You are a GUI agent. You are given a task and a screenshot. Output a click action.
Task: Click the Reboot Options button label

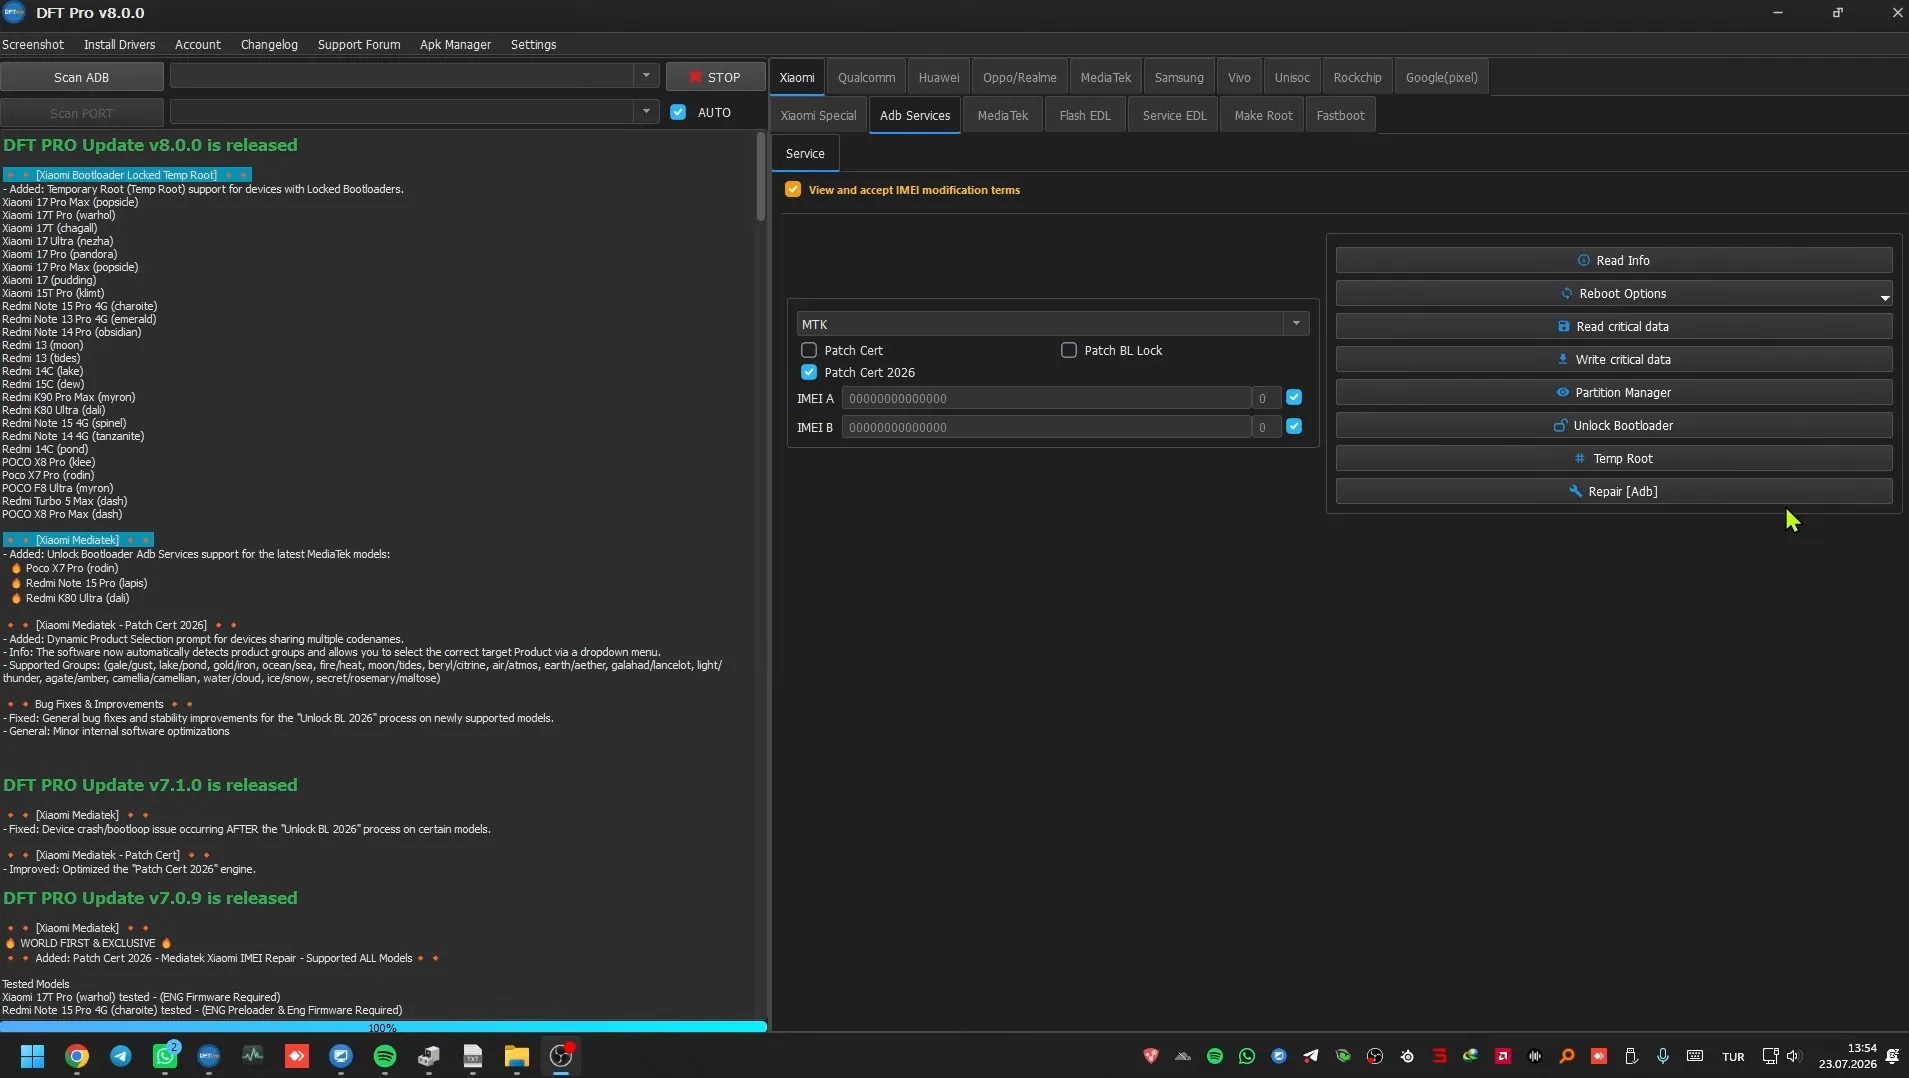(x=1622, y=293)
